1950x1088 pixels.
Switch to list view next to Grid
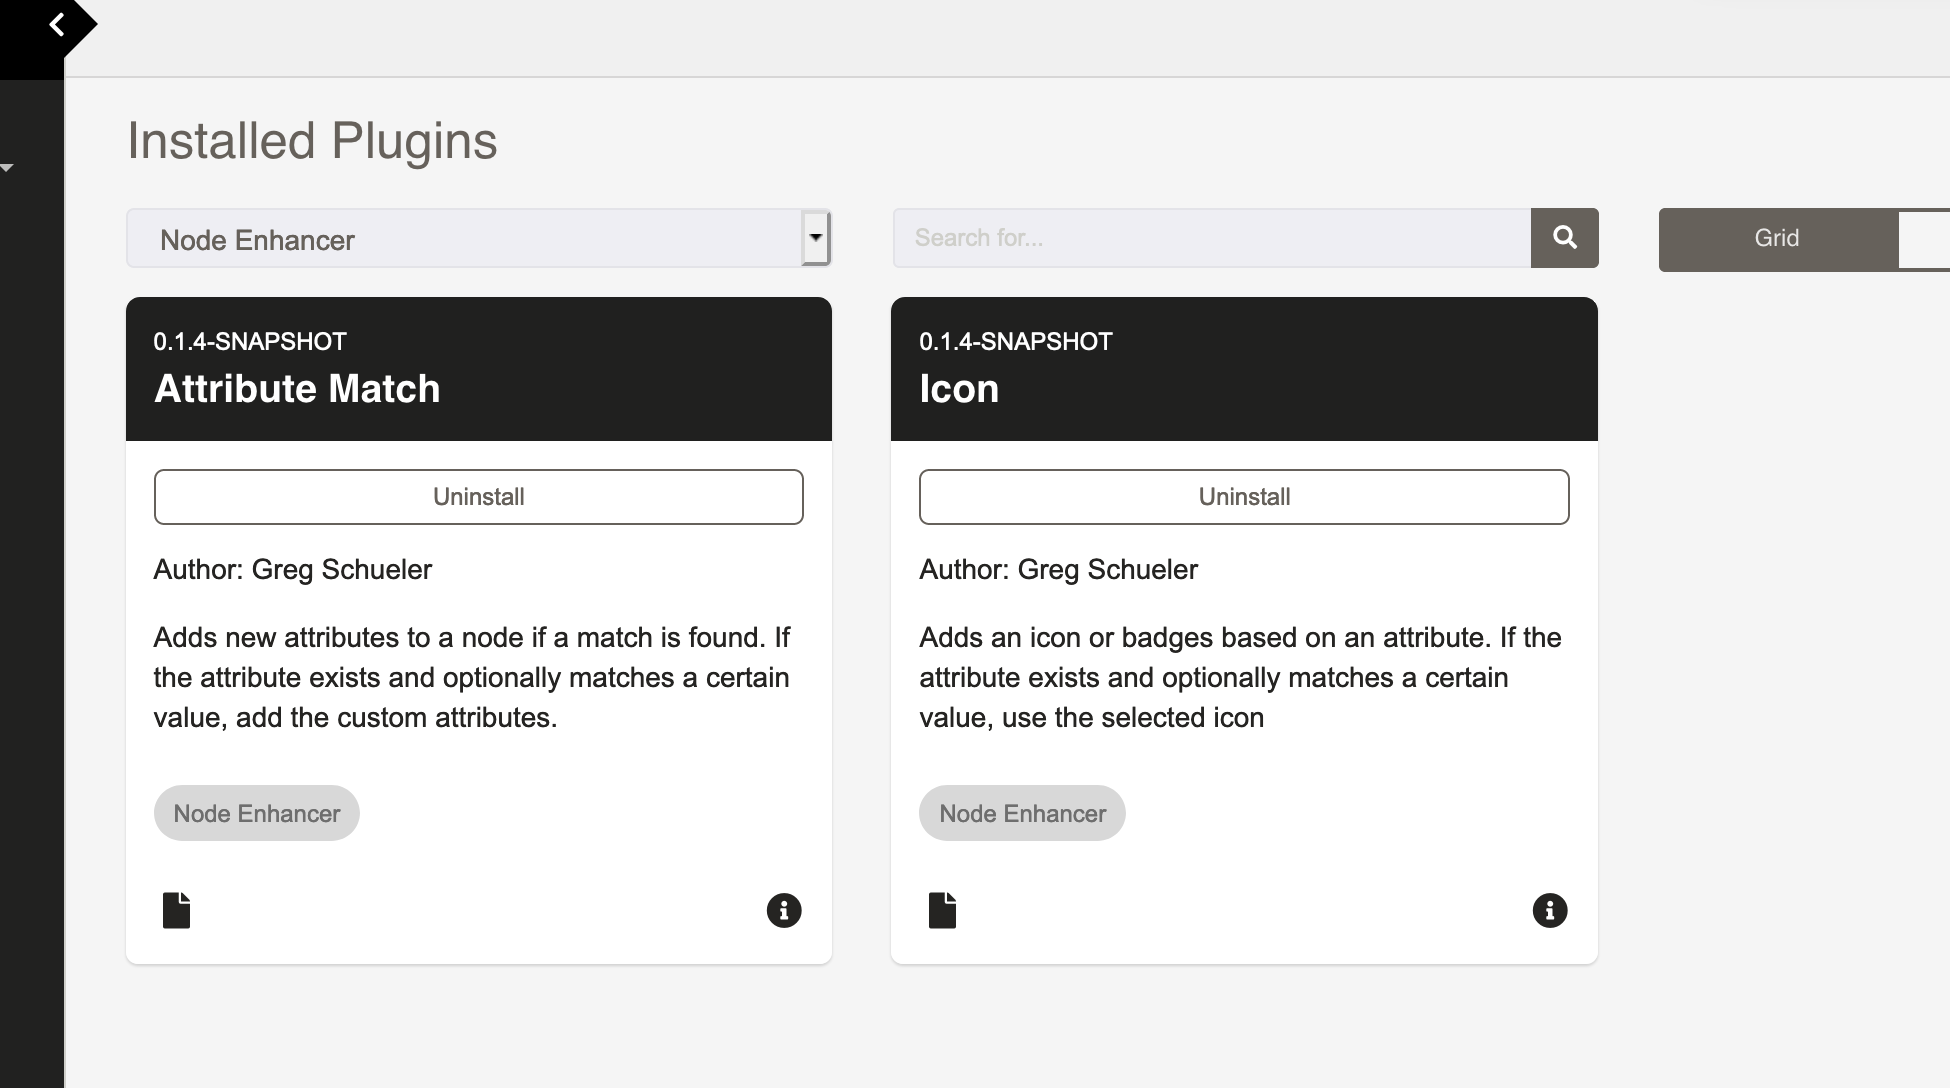coord(1930,238)
